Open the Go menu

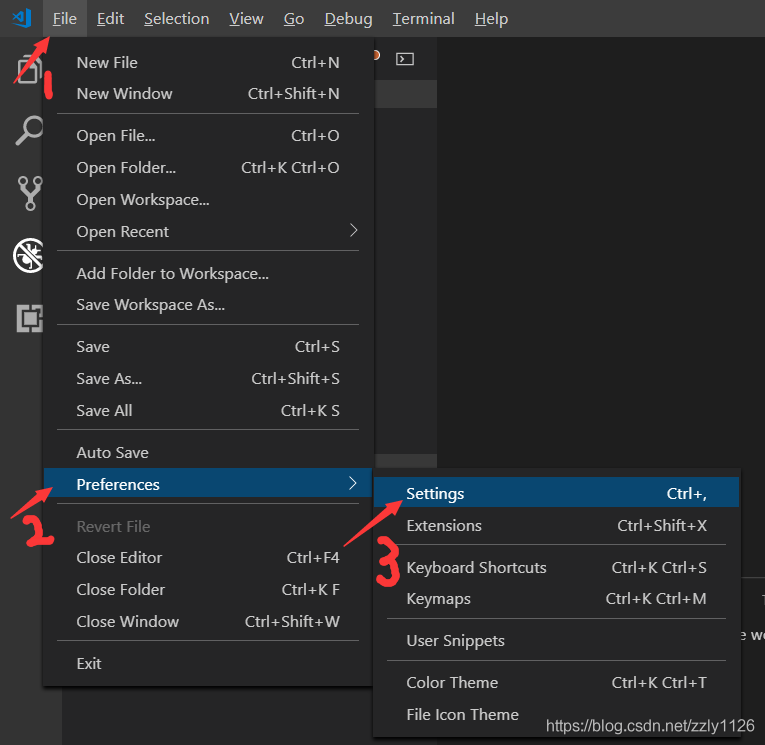tap(294, 19)
